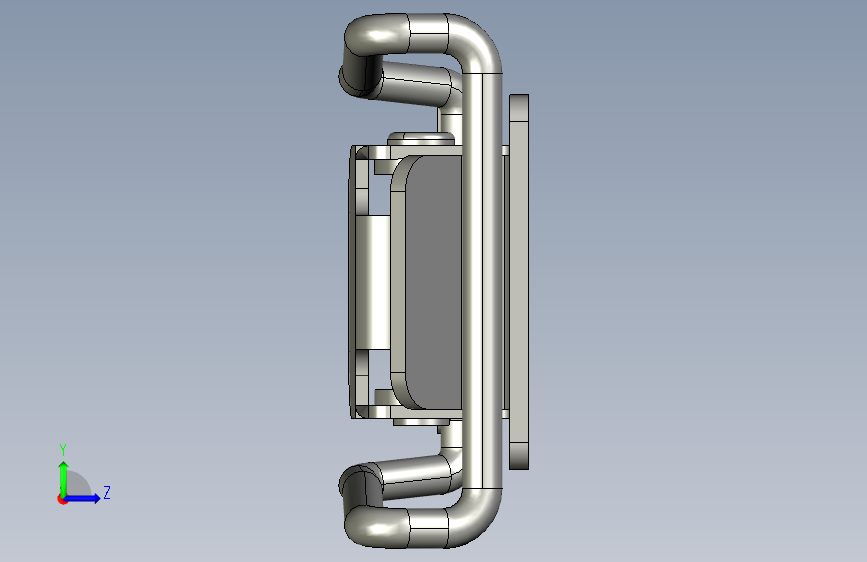This screenshot has height=562, width=867.
Task: Click the red X axis origin dot
Action: (62, 499)
